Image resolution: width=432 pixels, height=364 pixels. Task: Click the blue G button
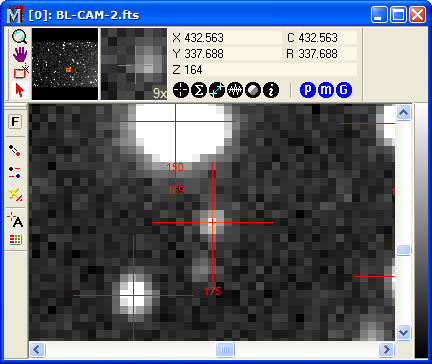(344, 90)
